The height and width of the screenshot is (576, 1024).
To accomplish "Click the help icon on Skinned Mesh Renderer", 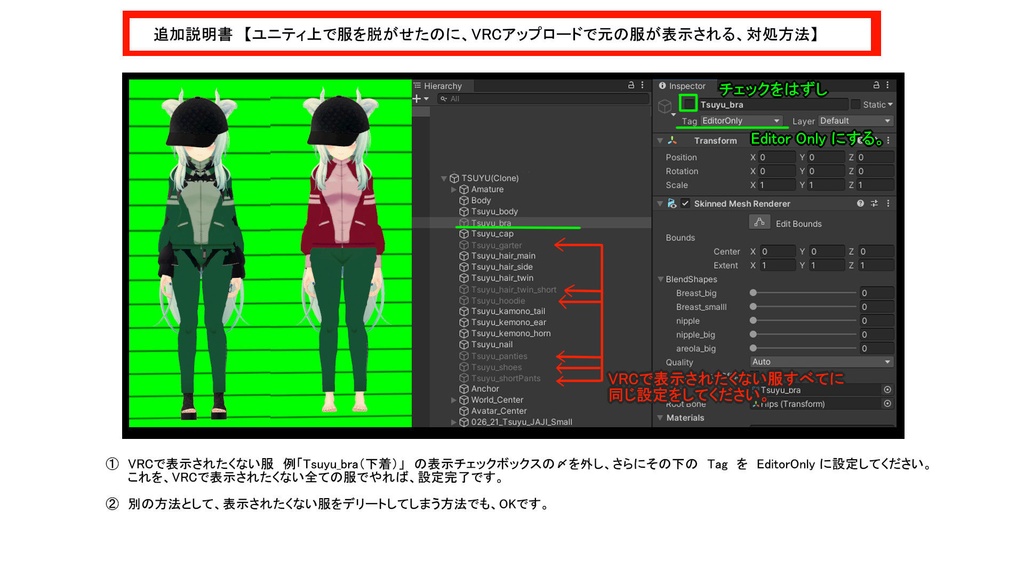I will tap(860, 203).
